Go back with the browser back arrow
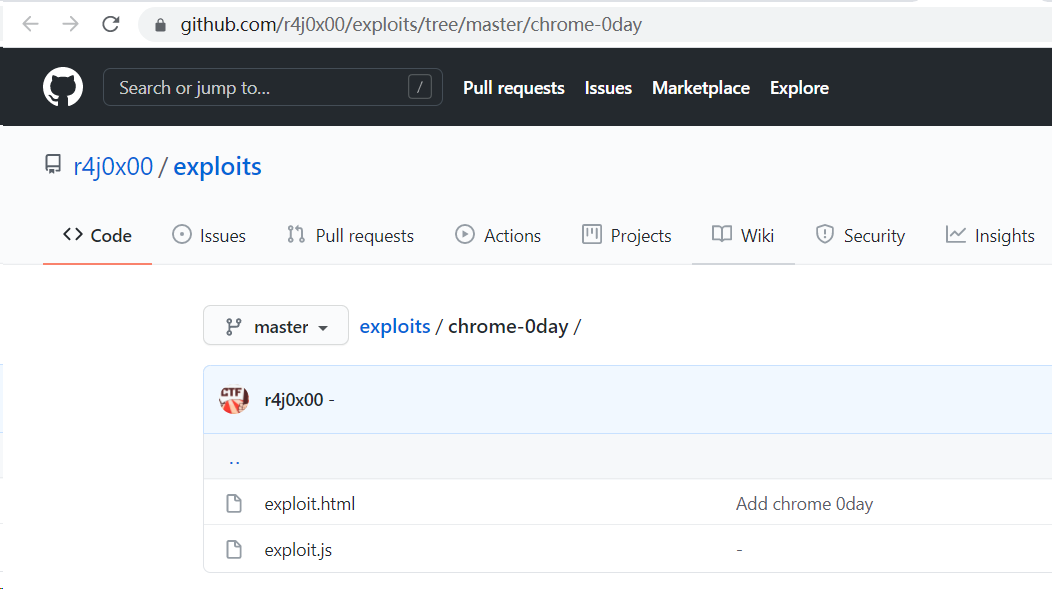 click(x=31, y=25)
